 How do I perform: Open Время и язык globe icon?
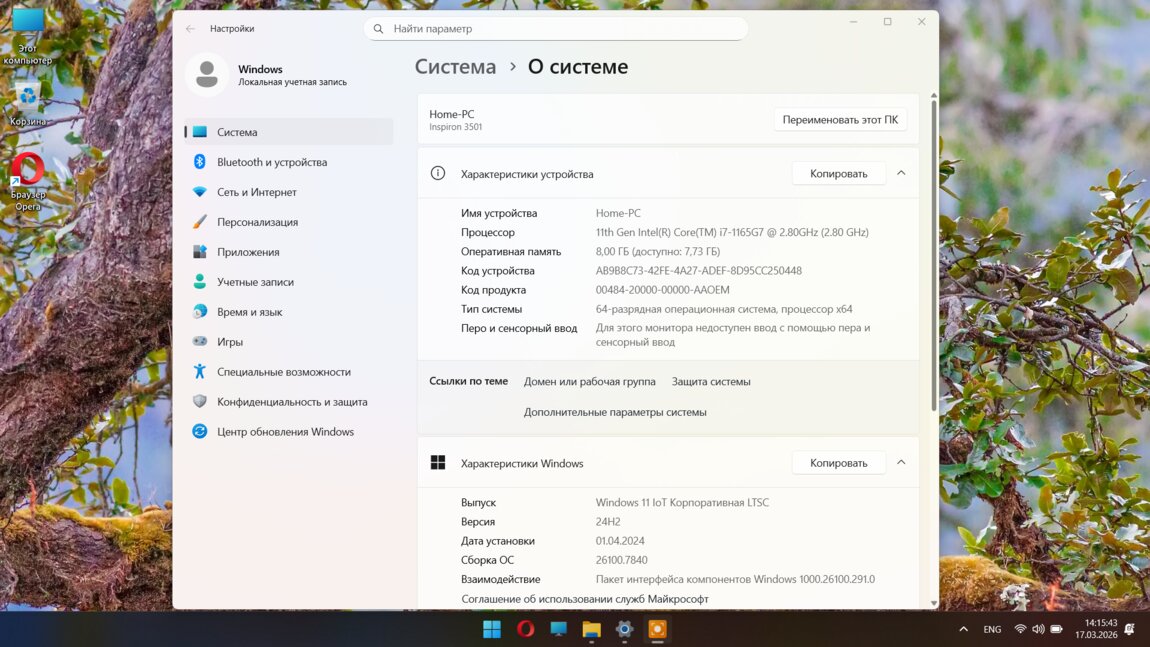click(199, 312)
